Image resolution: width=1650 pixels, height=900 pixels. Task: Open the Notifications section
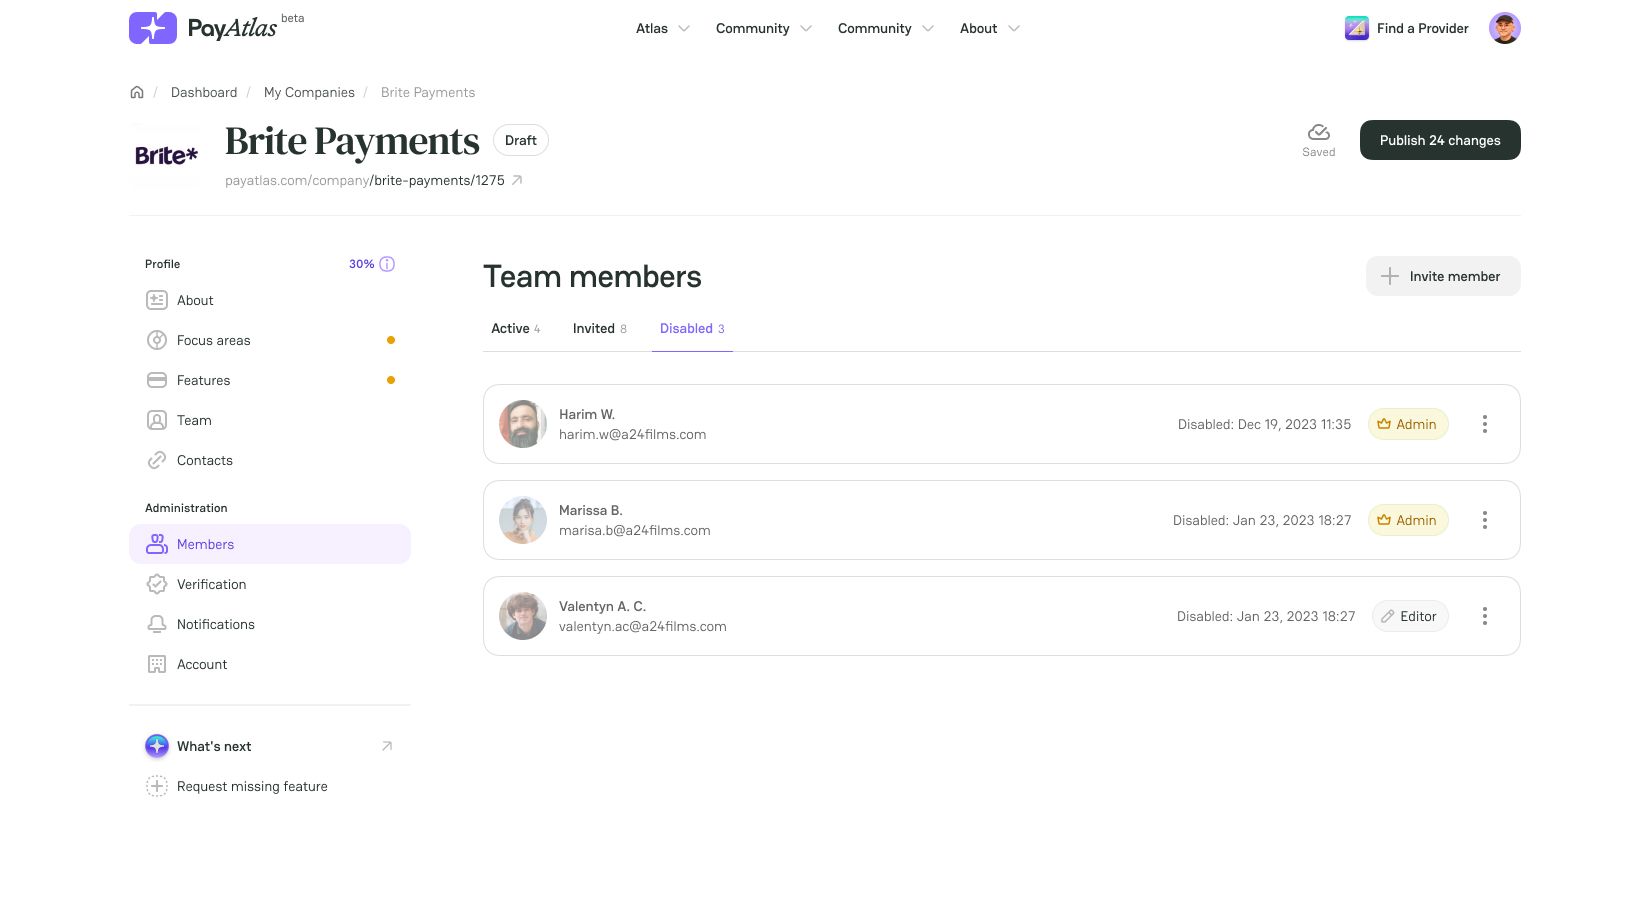pyautogui.click(x=270, y=624)
